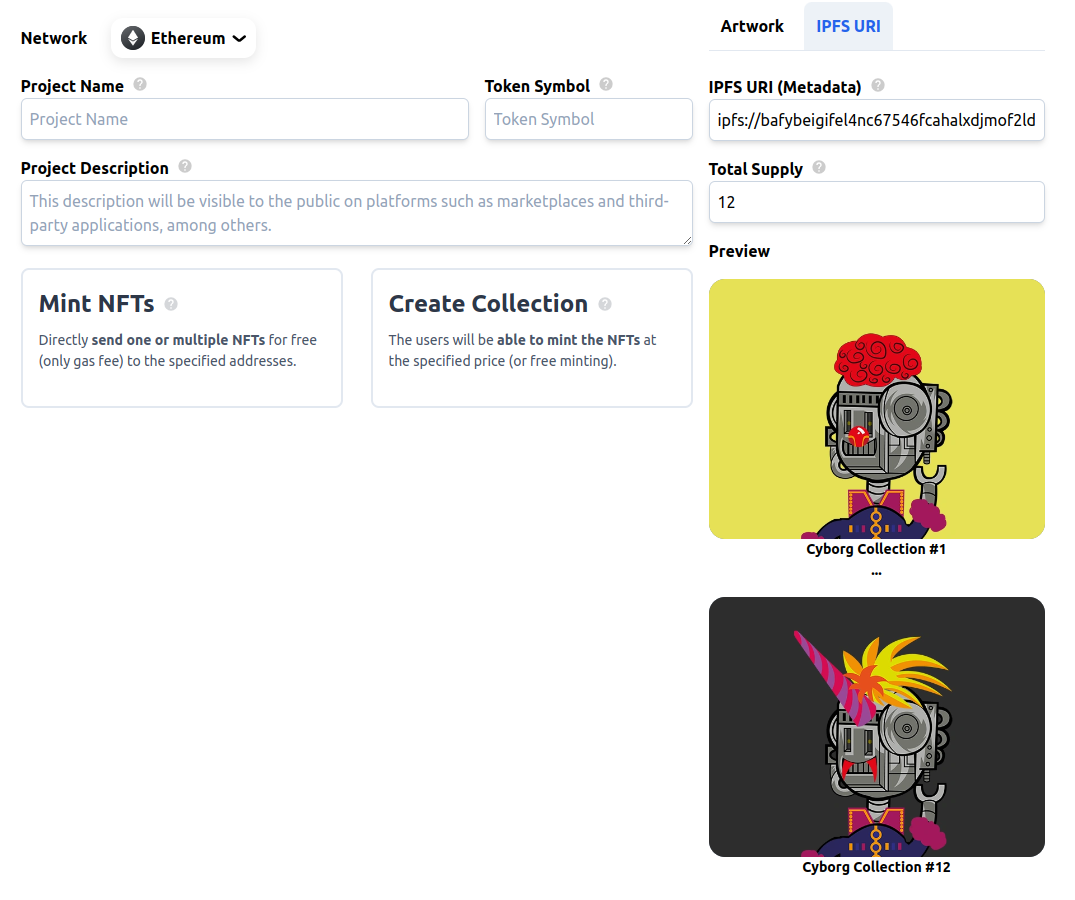The height and width of the screenshot is (900, 1075).
Task: Click help icon beside Project Description
Action: (185, 167)
